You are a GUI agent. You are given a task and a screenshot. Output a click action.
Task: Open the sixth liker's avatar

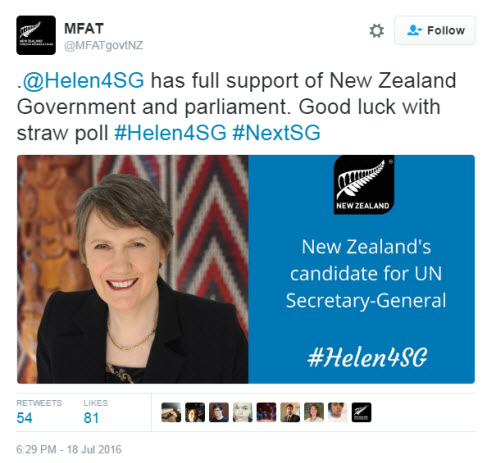click(x=290, y=412)
